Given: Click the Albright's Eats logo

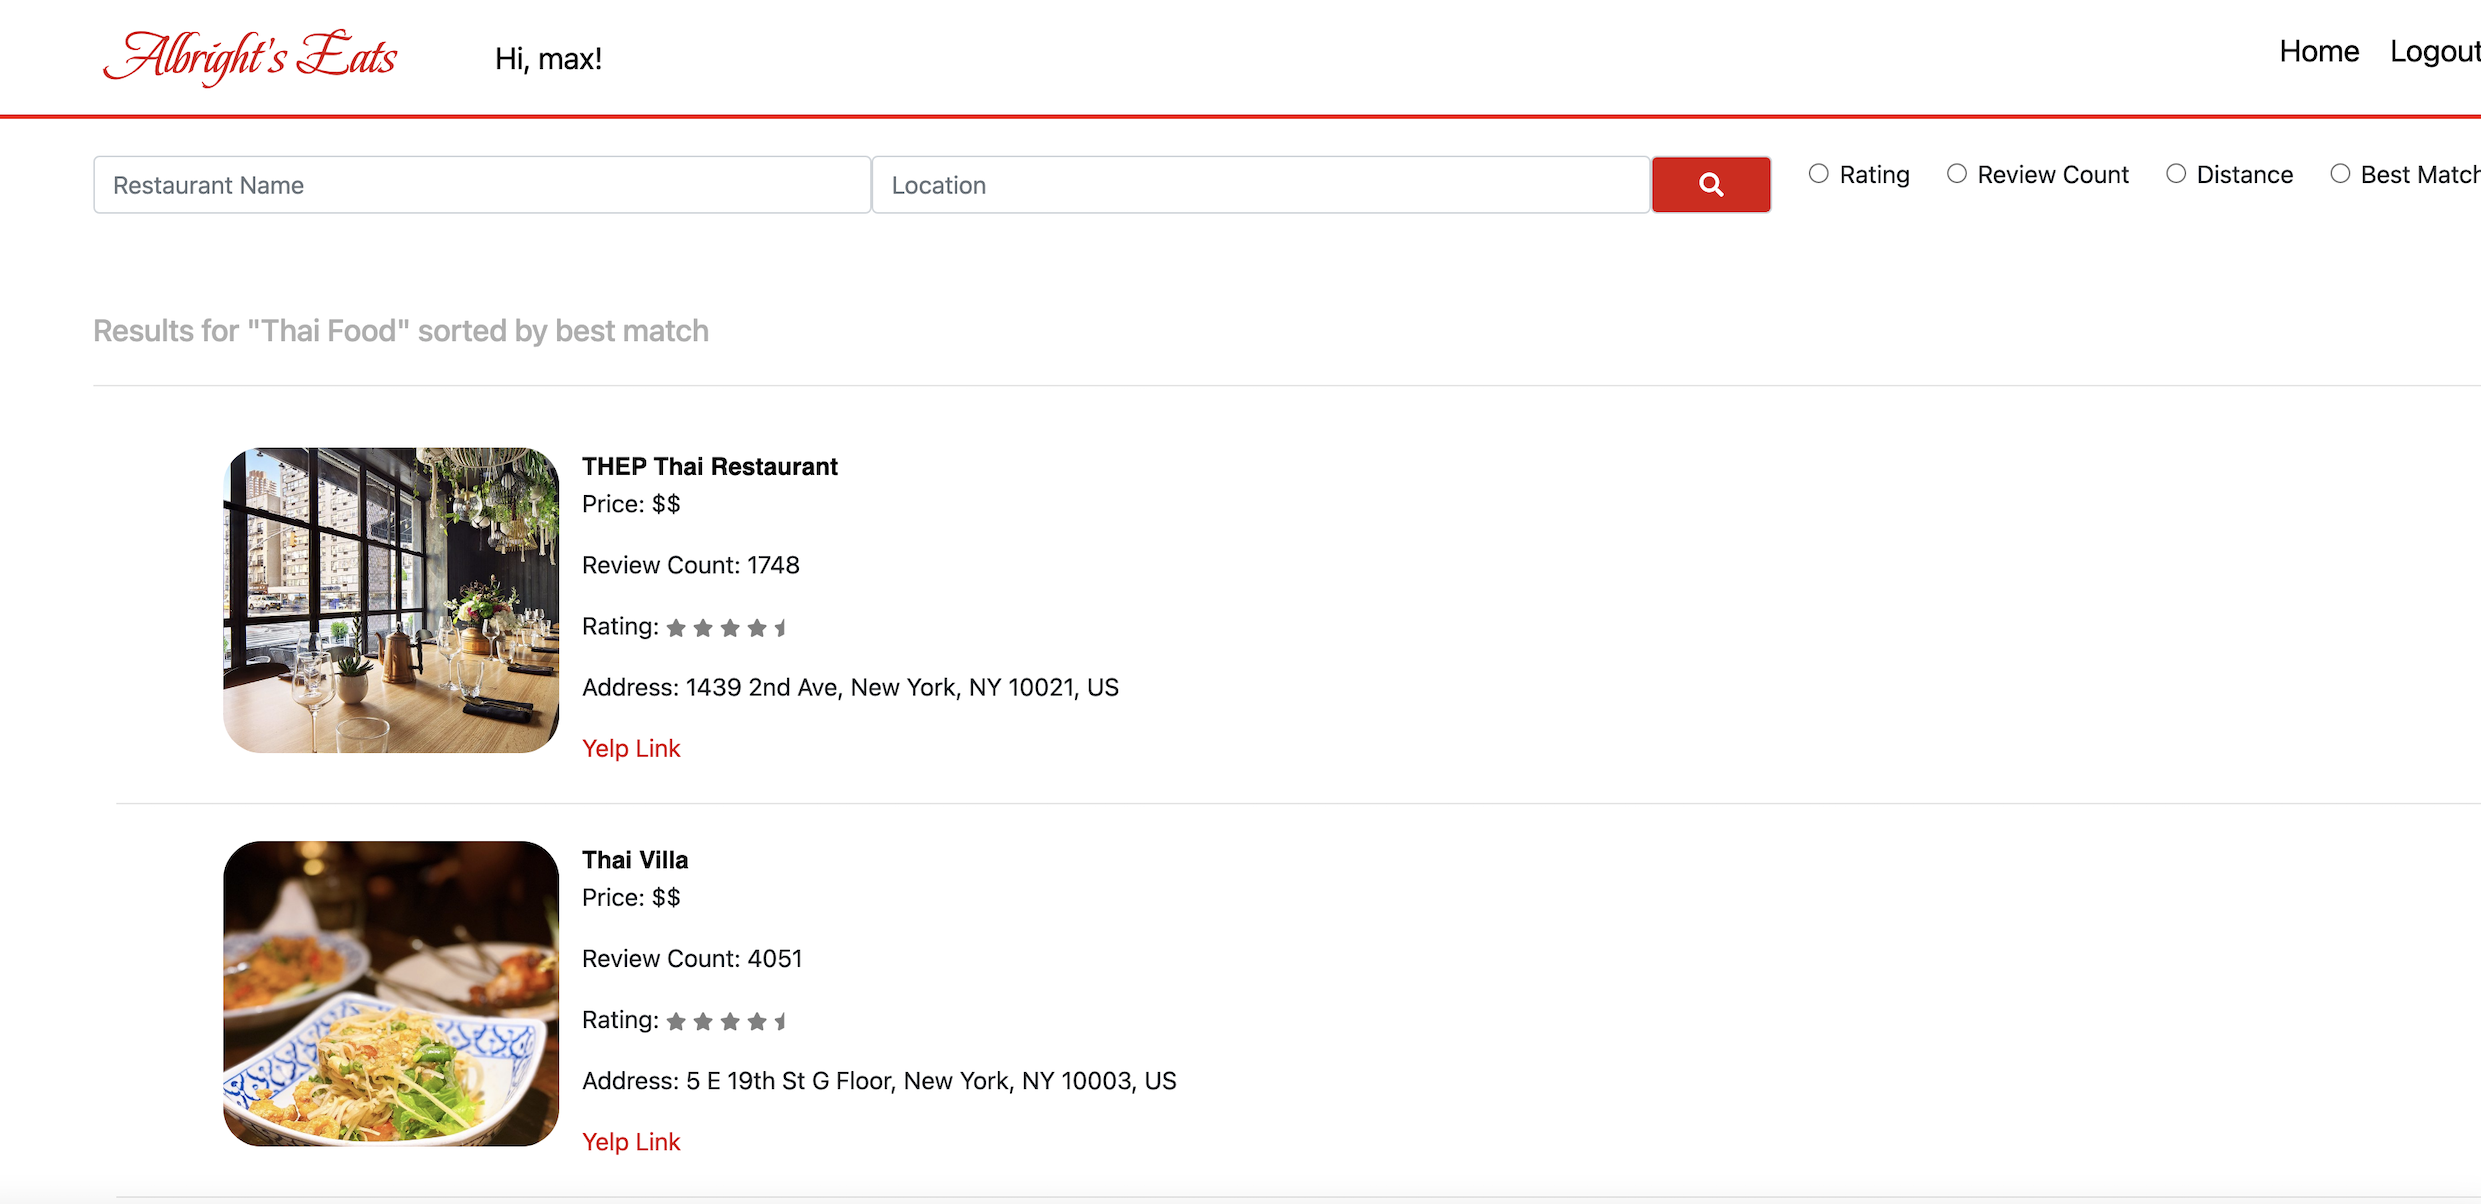Looking at the screenshot, I should [250, 57].
